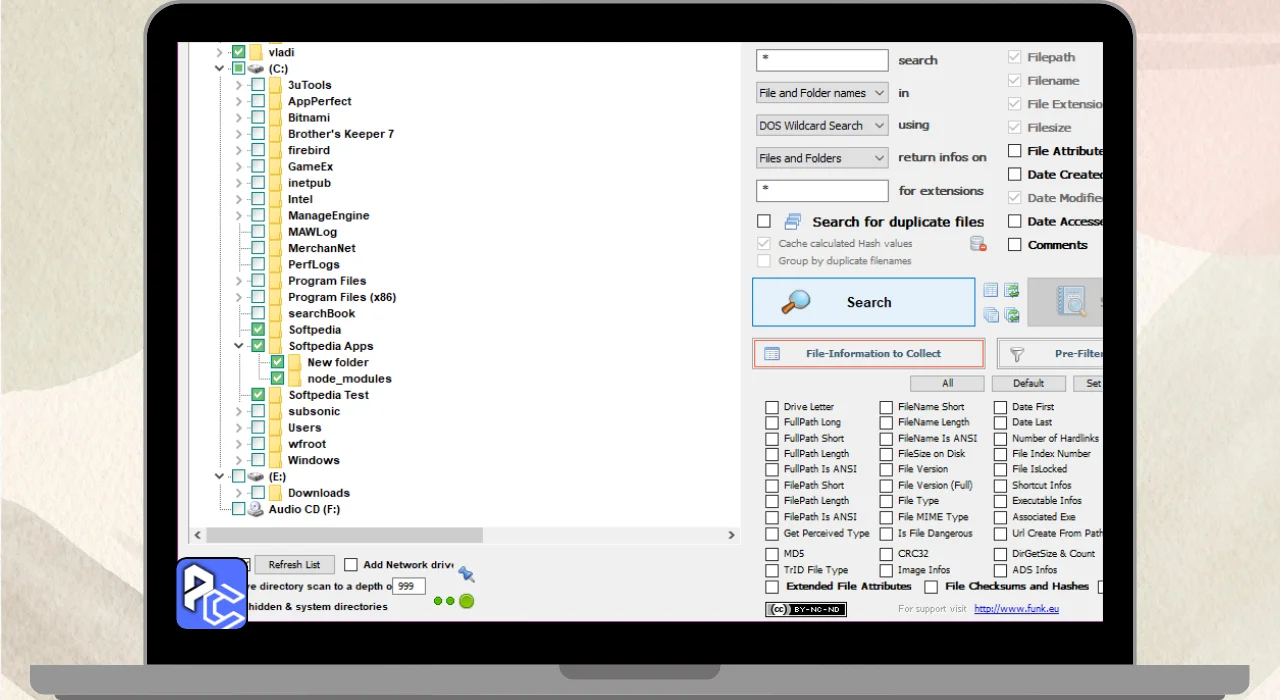Viewport: 1280px width, 700px height.
Task: Click the folder icon of Softpedia Test
Action: coord(276,395)
